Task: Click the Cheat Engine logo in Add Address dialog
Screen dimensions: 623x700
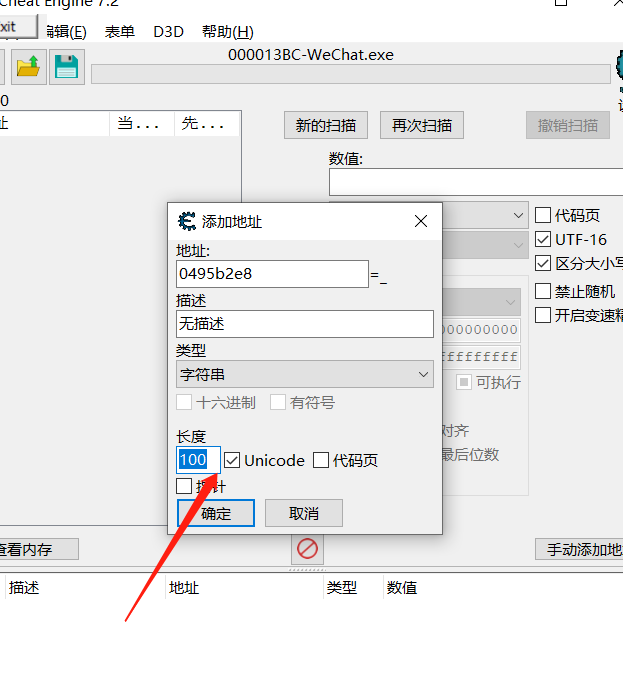Action: pyautogui.click(x=187, y=221)
